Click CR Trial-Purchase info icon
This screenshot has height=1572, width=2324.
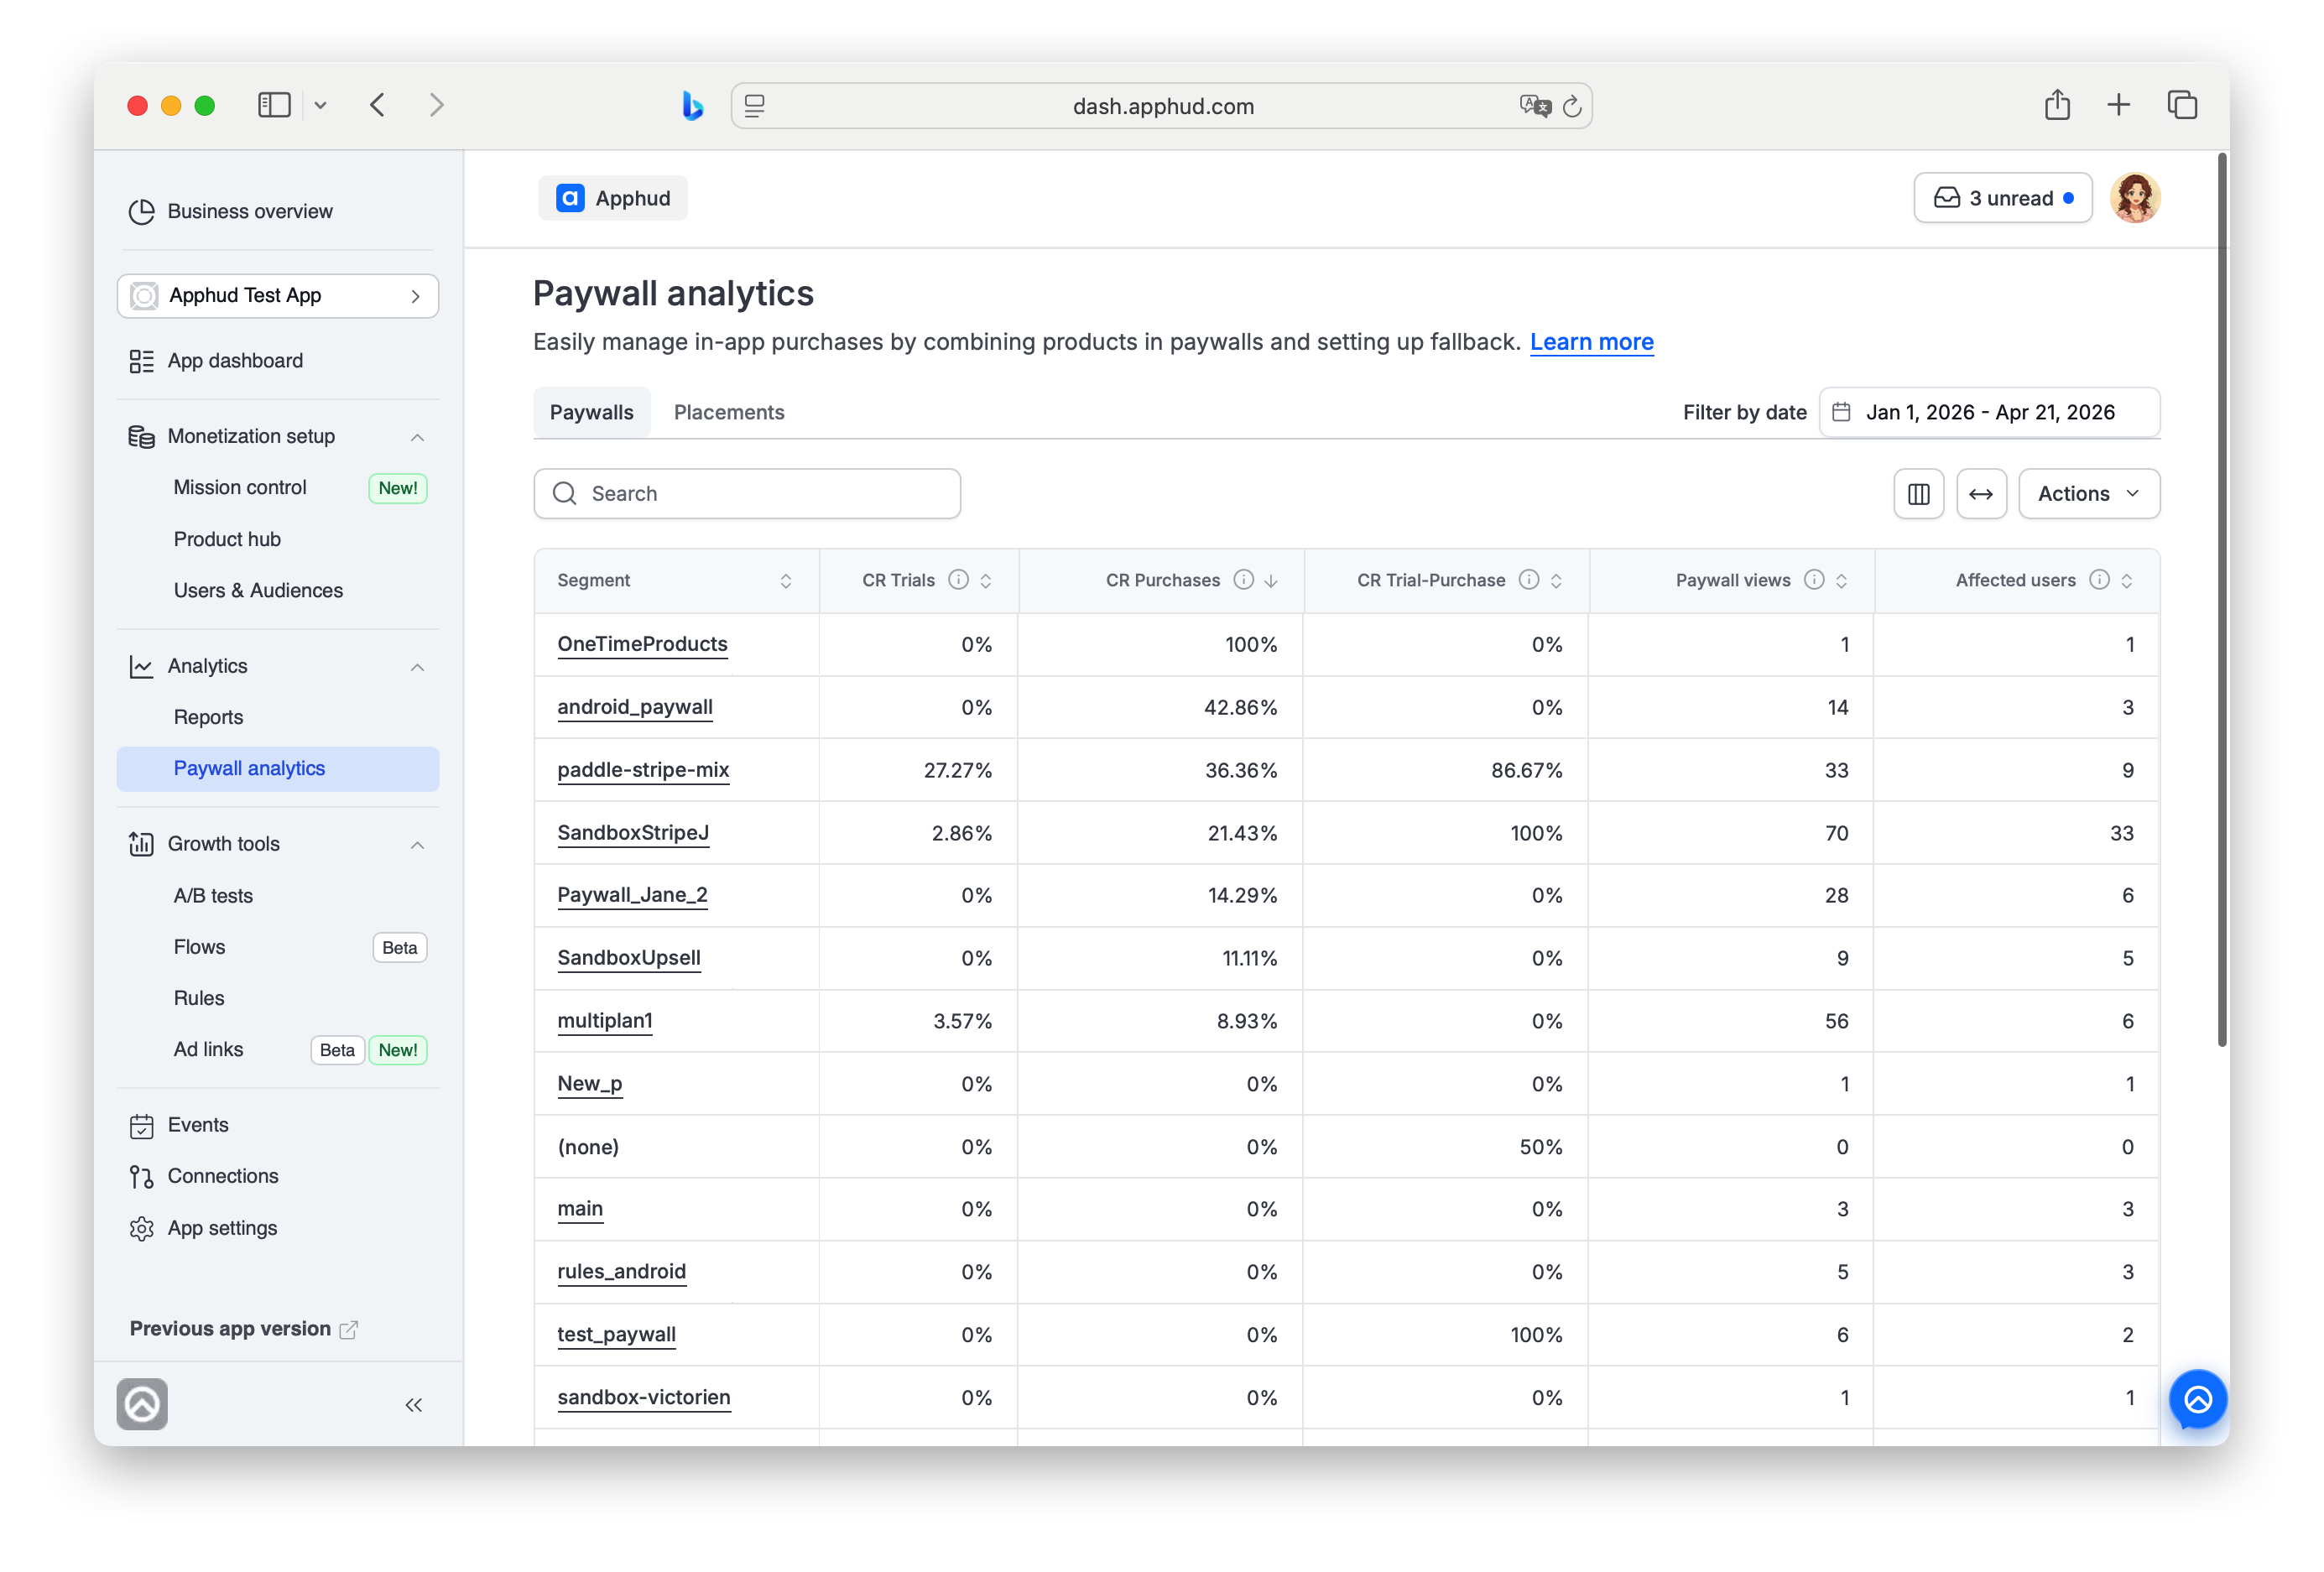point(1528,580)
